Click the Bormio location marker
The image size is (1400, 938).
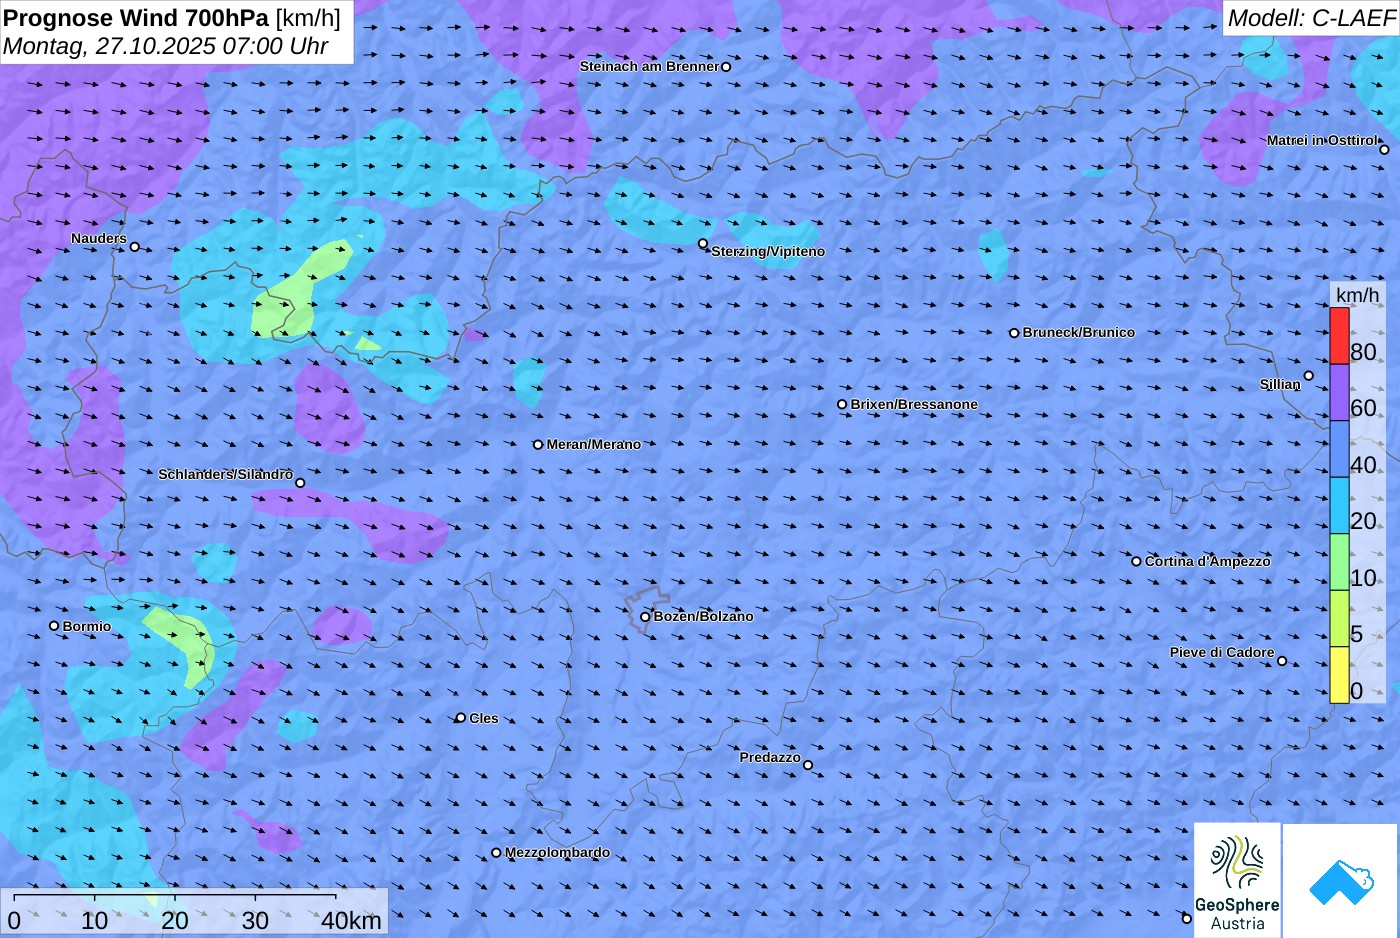tap(54, 626)
